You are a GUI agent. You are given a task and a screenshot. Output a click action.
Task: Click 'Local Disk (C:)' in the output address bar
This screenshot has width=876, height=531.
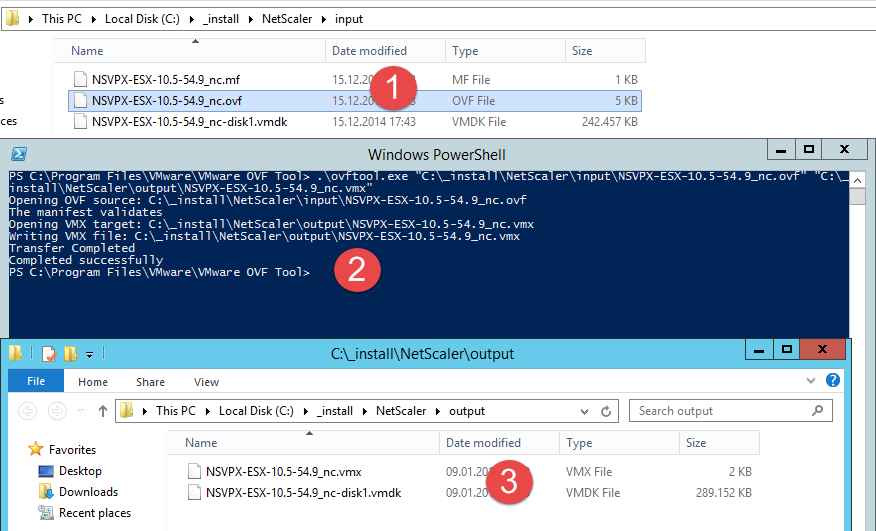256,411
